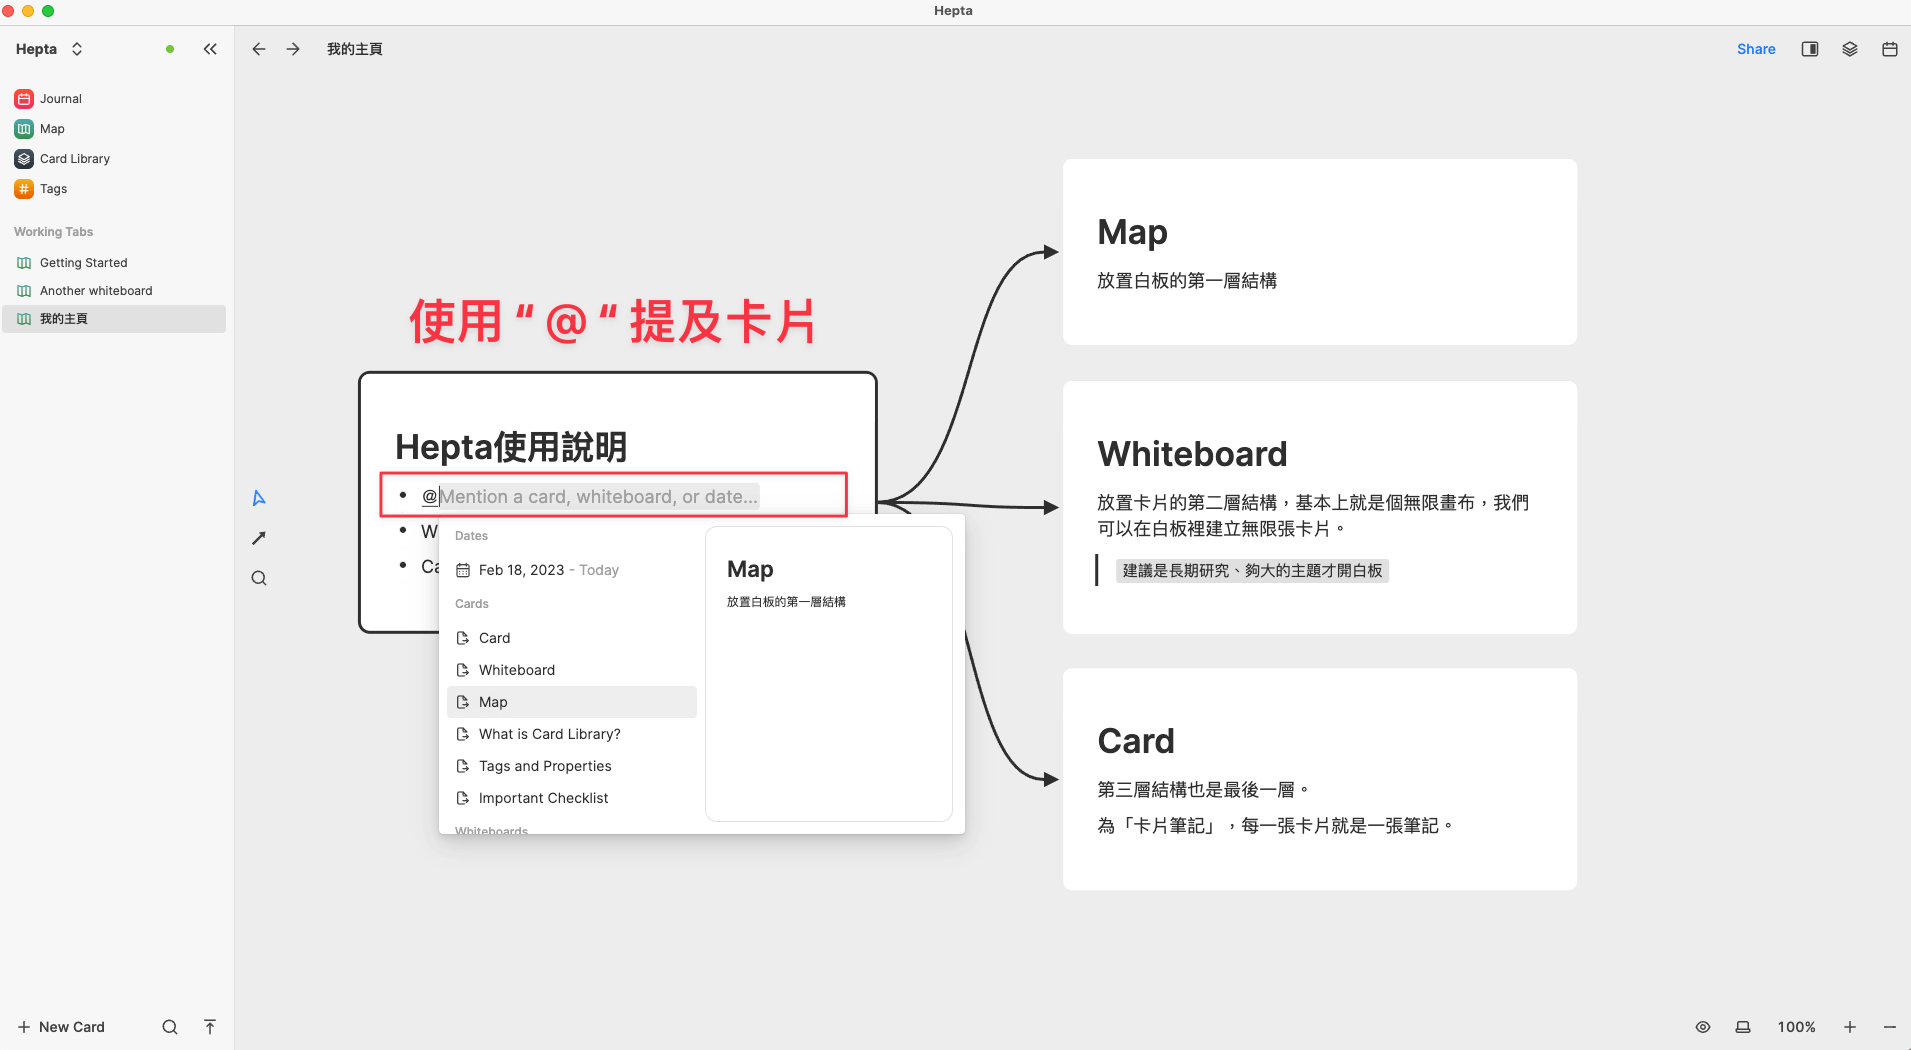
Task: Click the 100% zoom level control
Action: (1797, 1027)
